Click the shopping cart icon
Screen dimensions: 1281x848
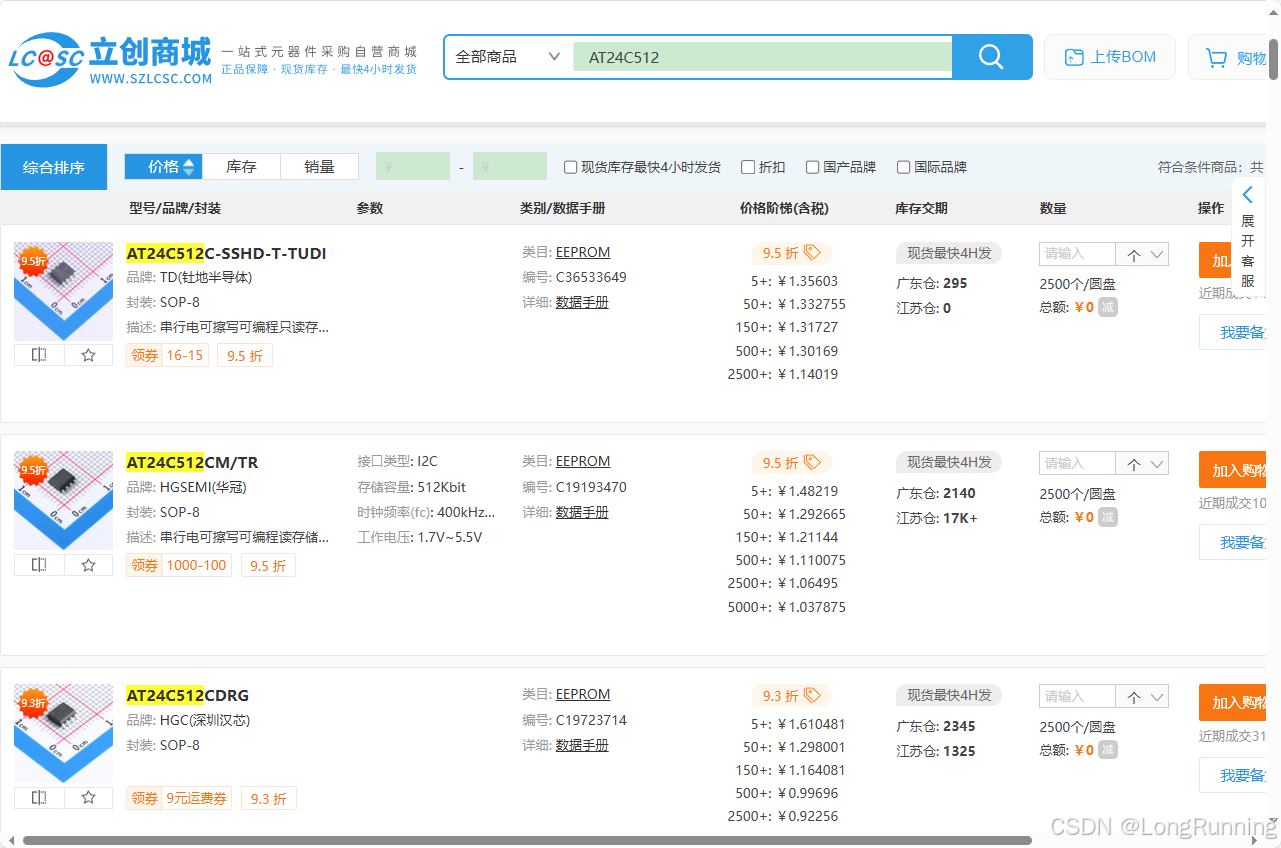1216,58
